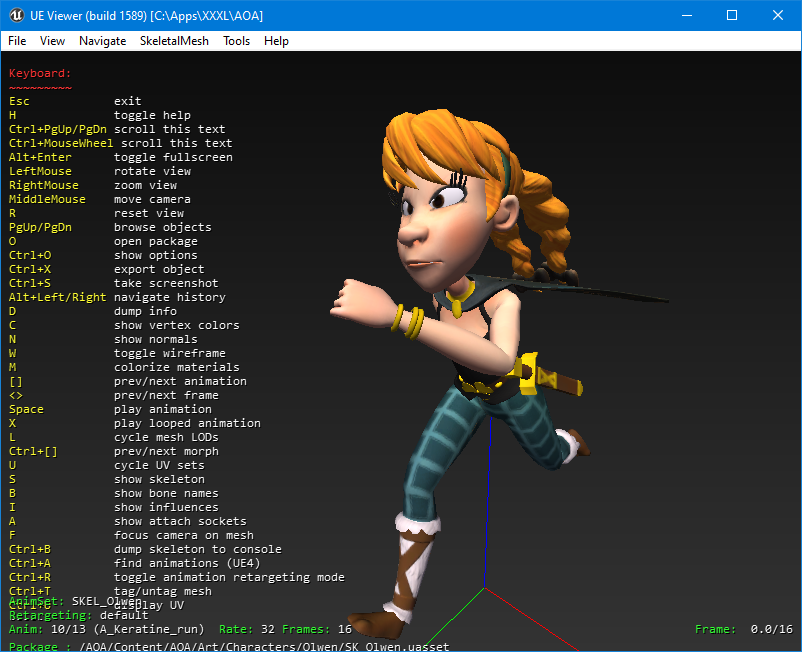Click the 'take screenshot' help entry
Screen dimensions: 802x652
coord(166,283)
